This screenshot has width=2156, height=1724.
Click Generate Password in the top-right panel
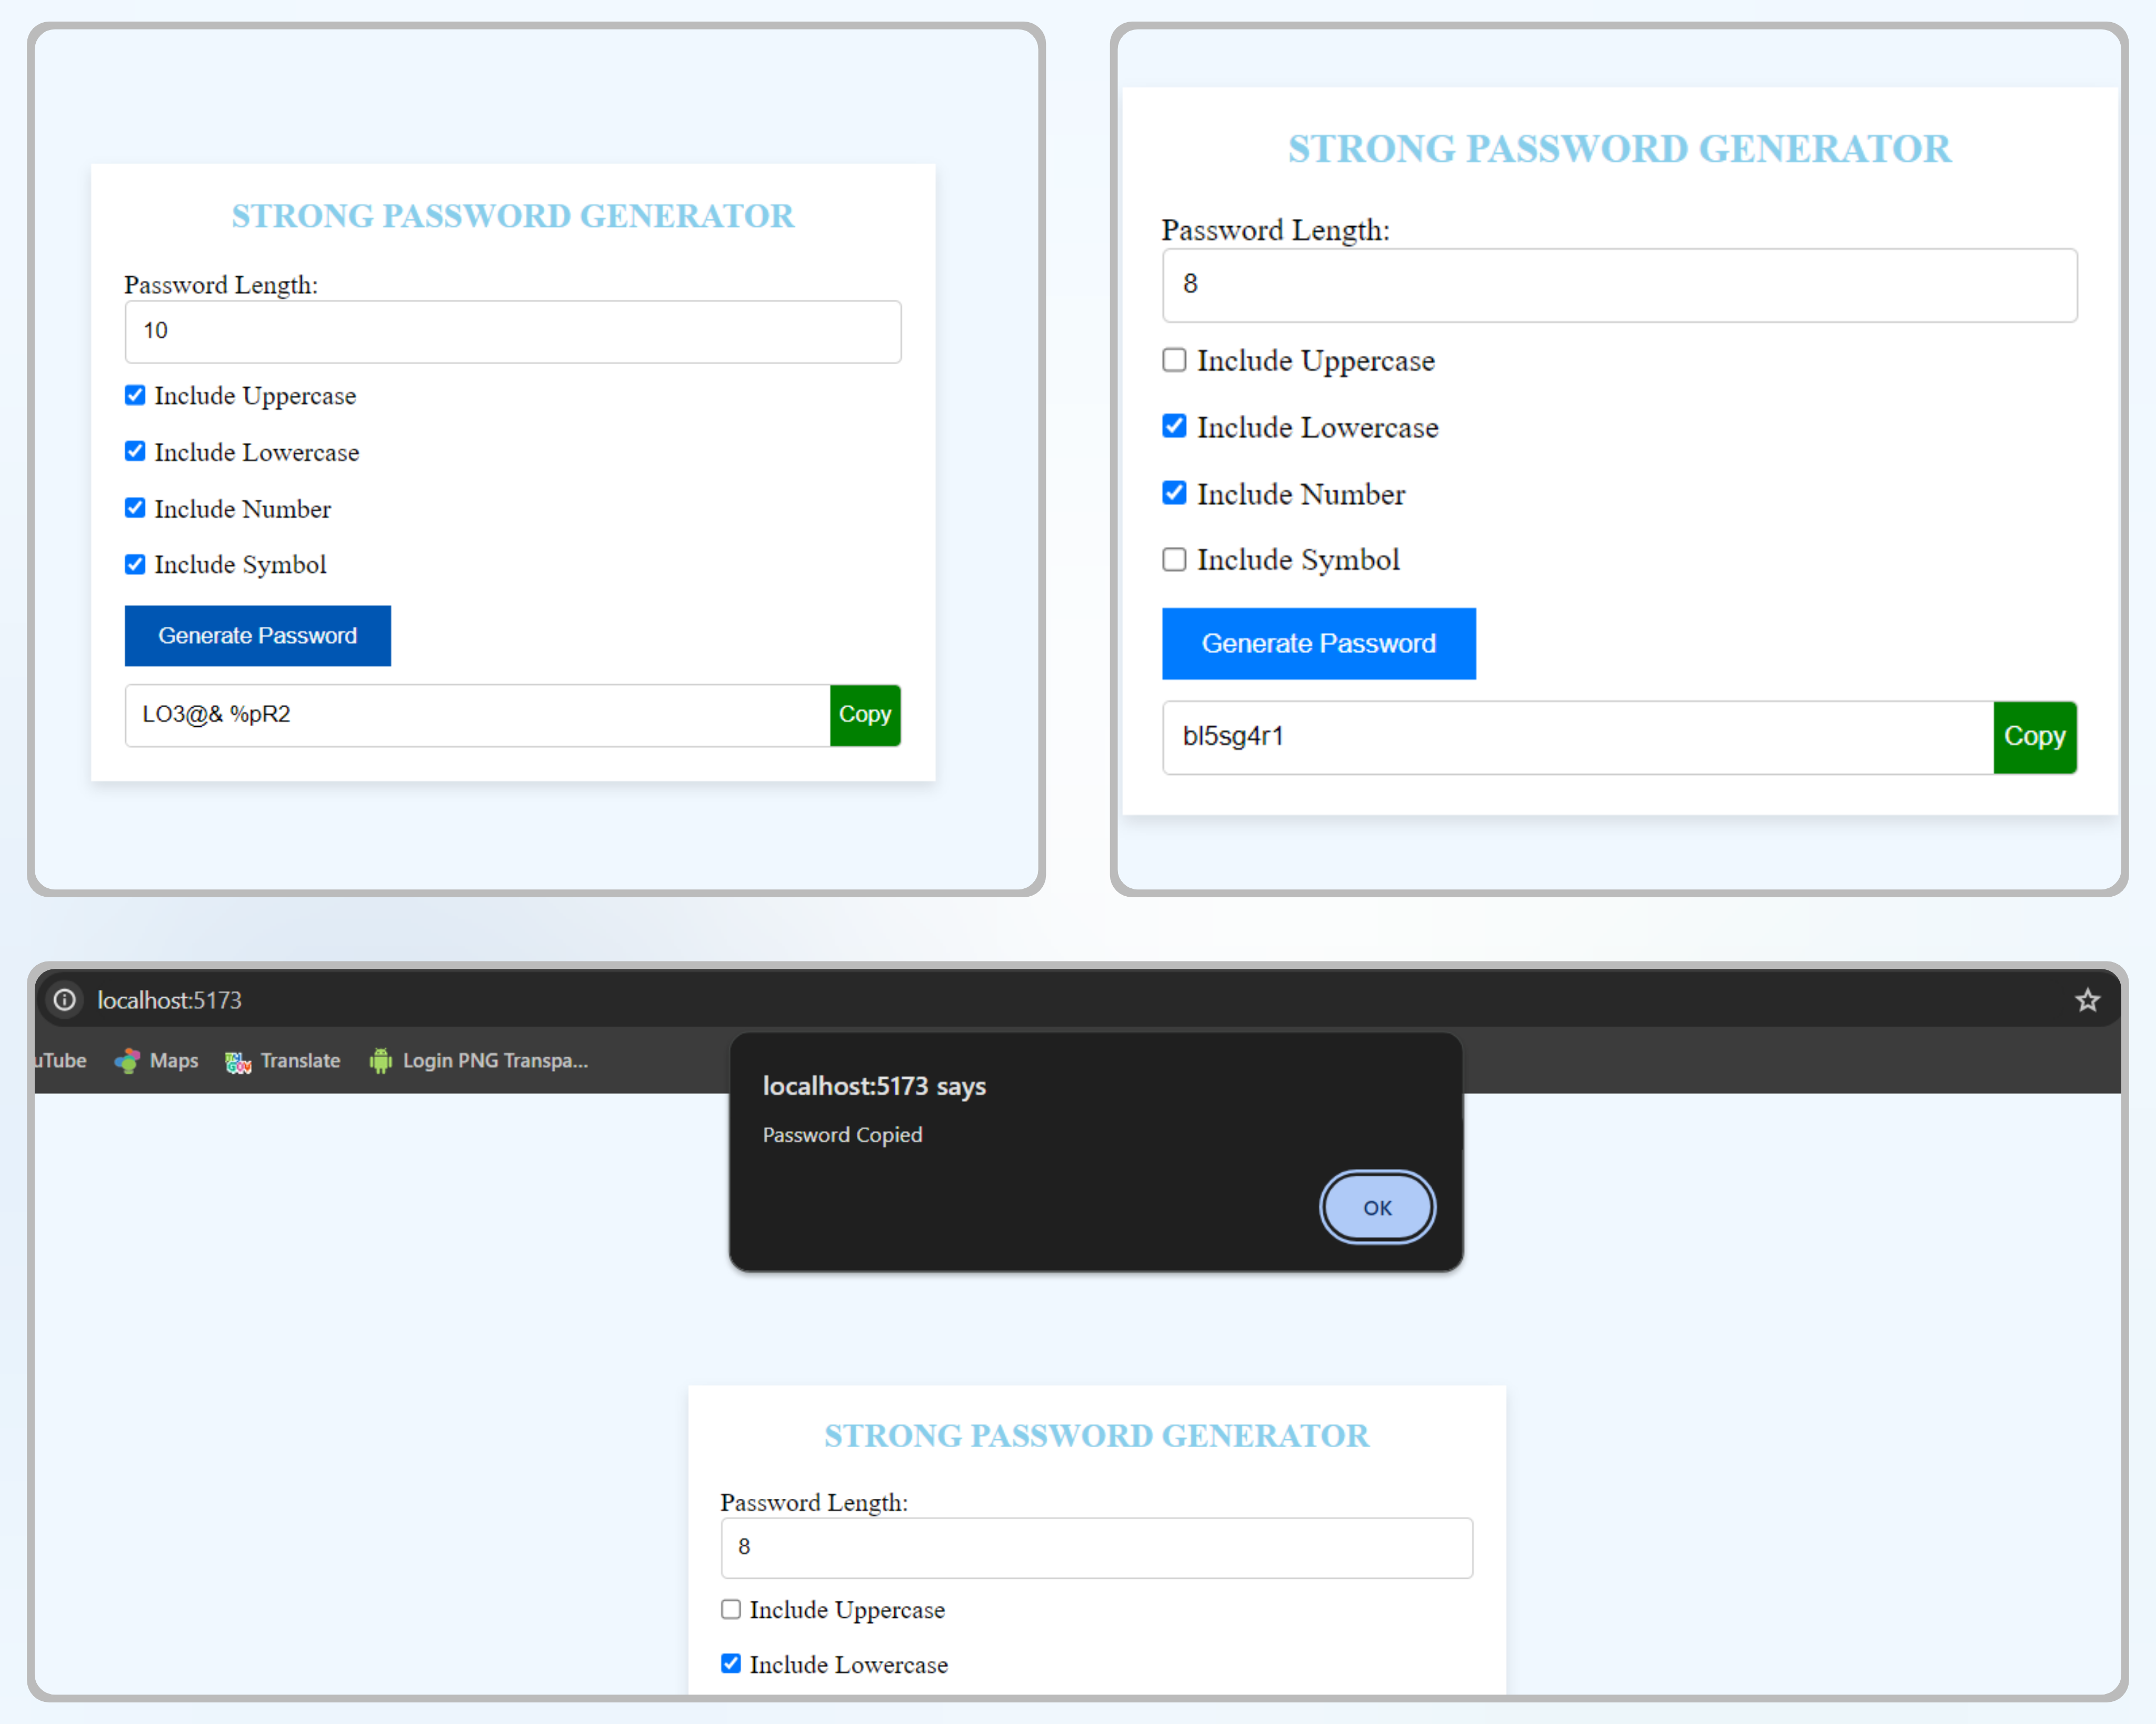coord(1318,644)
